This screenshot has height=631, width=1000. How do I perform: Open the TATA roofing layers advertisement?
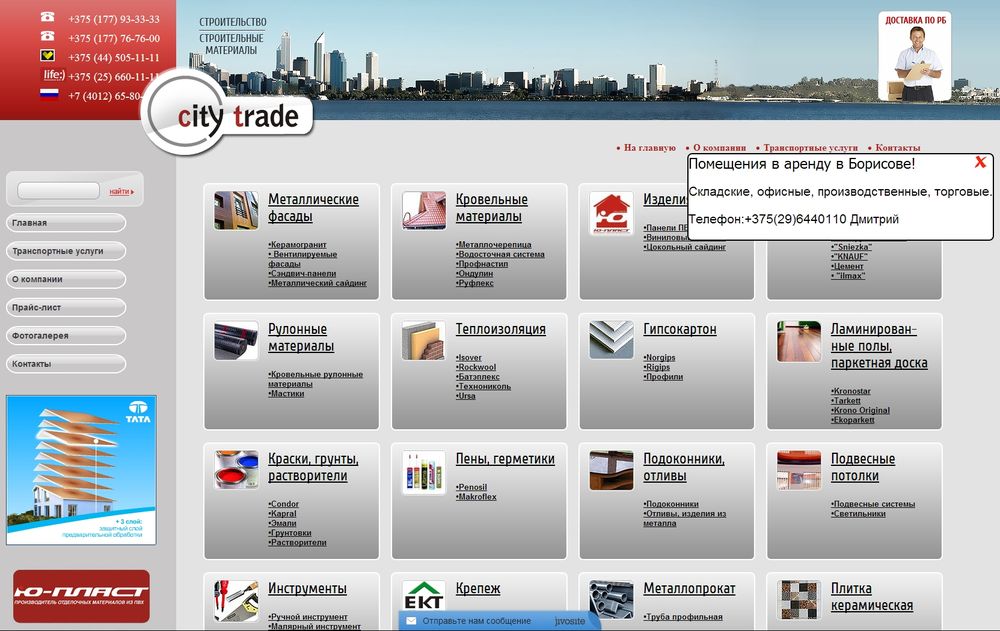pyautogui.click(x=81, y=470)
